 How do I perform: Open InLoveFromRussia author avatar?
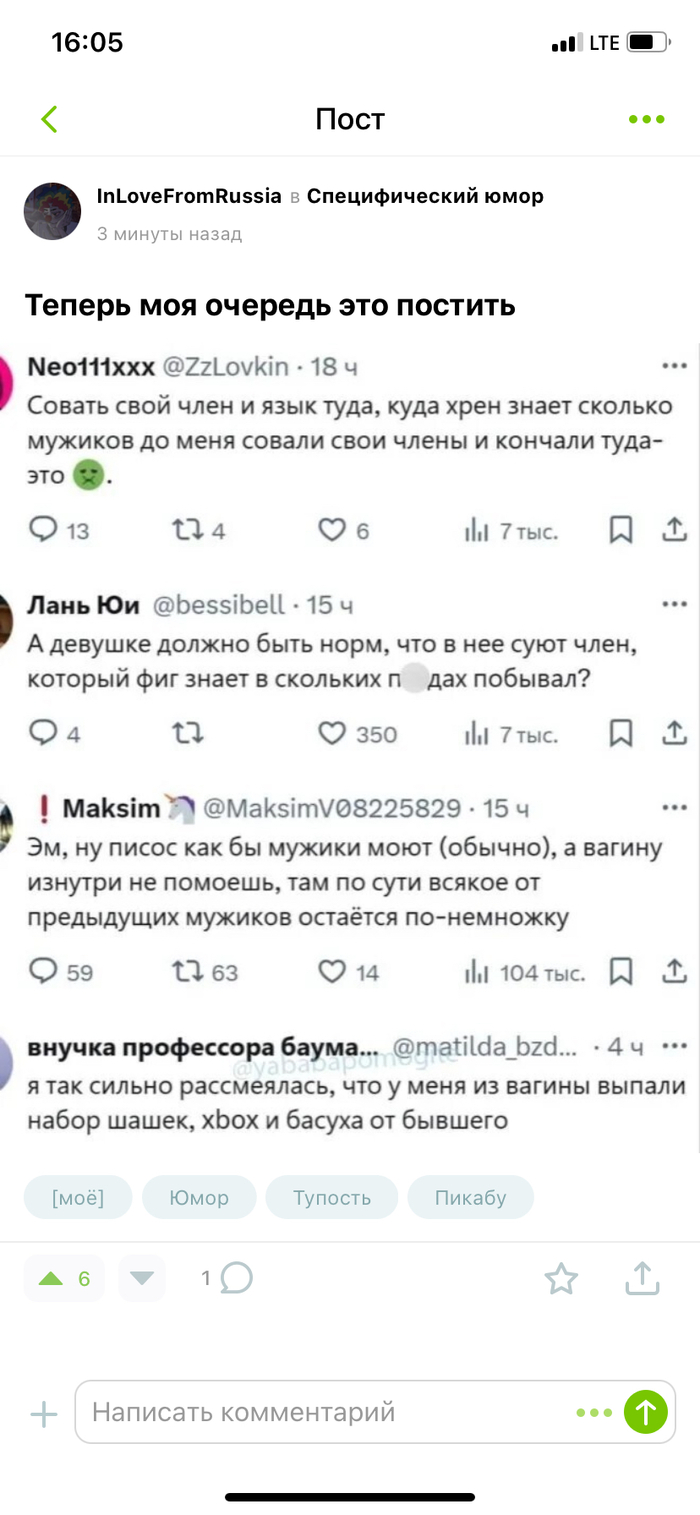(x=52, y=211)
